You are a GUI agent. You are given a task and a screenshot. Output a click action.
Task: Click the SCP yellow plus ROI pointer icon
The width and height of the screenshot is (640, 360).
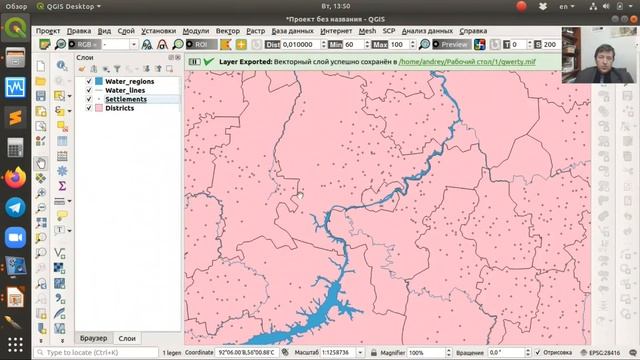coord(241,44)
